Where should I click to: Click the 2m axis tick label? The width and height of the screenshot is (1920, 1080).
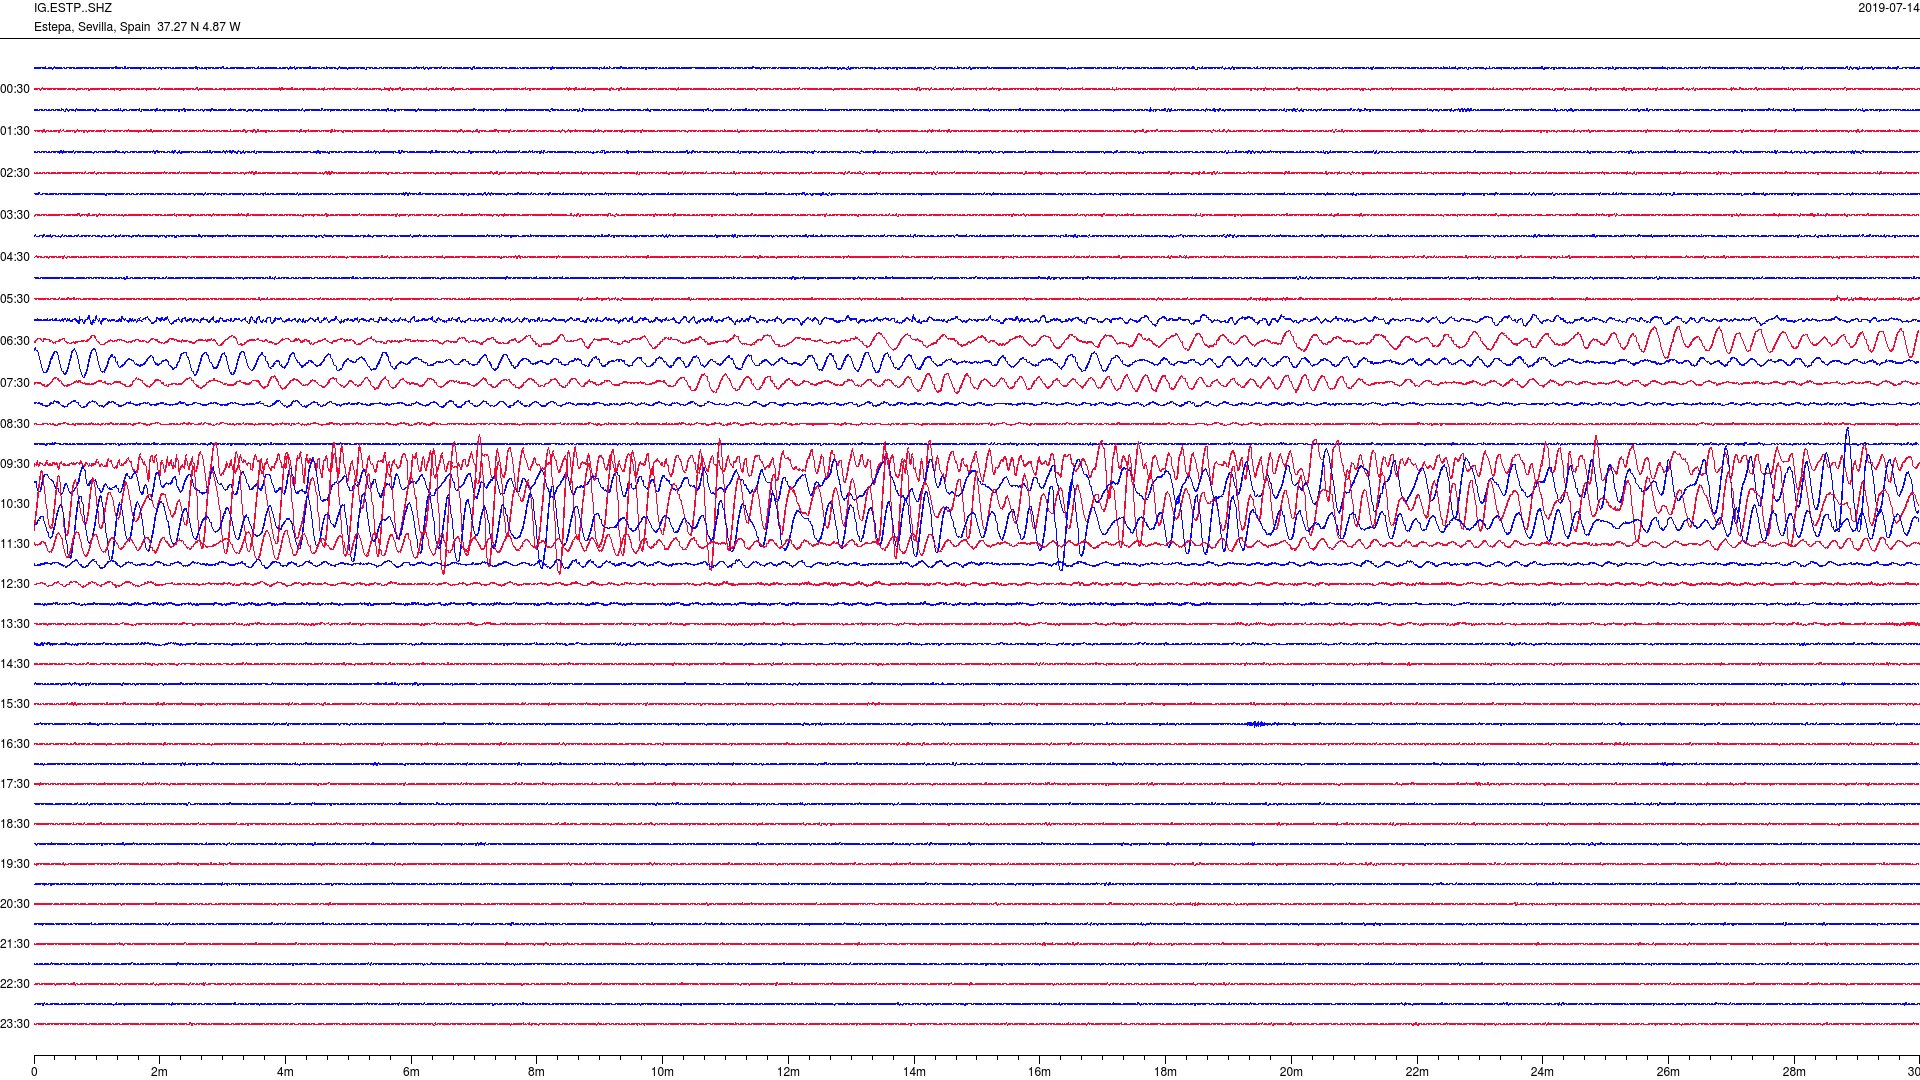[x=160, y=1072]
